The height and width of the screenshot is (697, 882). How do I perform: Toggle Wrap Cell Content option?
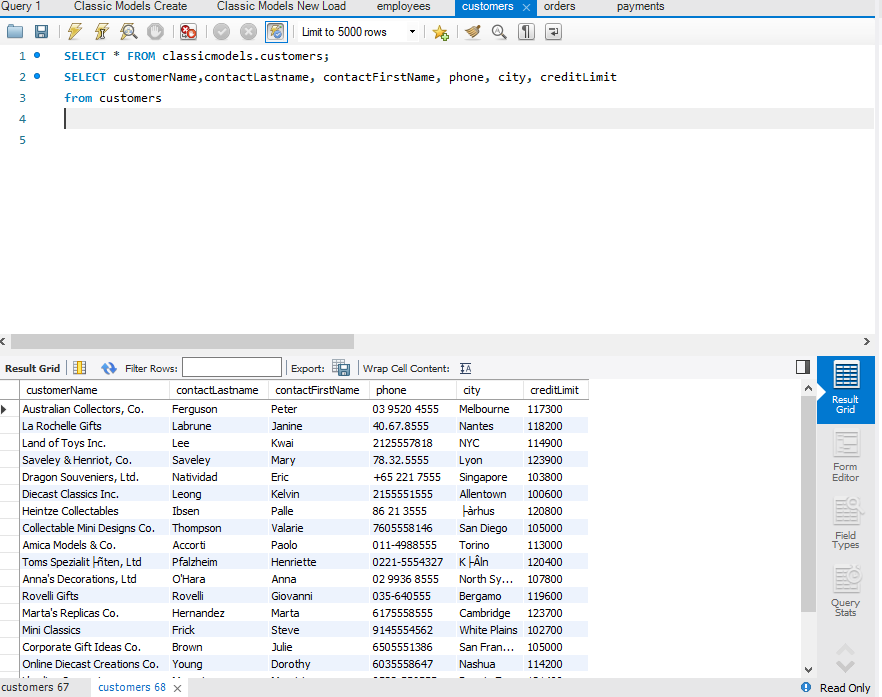(x=466, y=368)
